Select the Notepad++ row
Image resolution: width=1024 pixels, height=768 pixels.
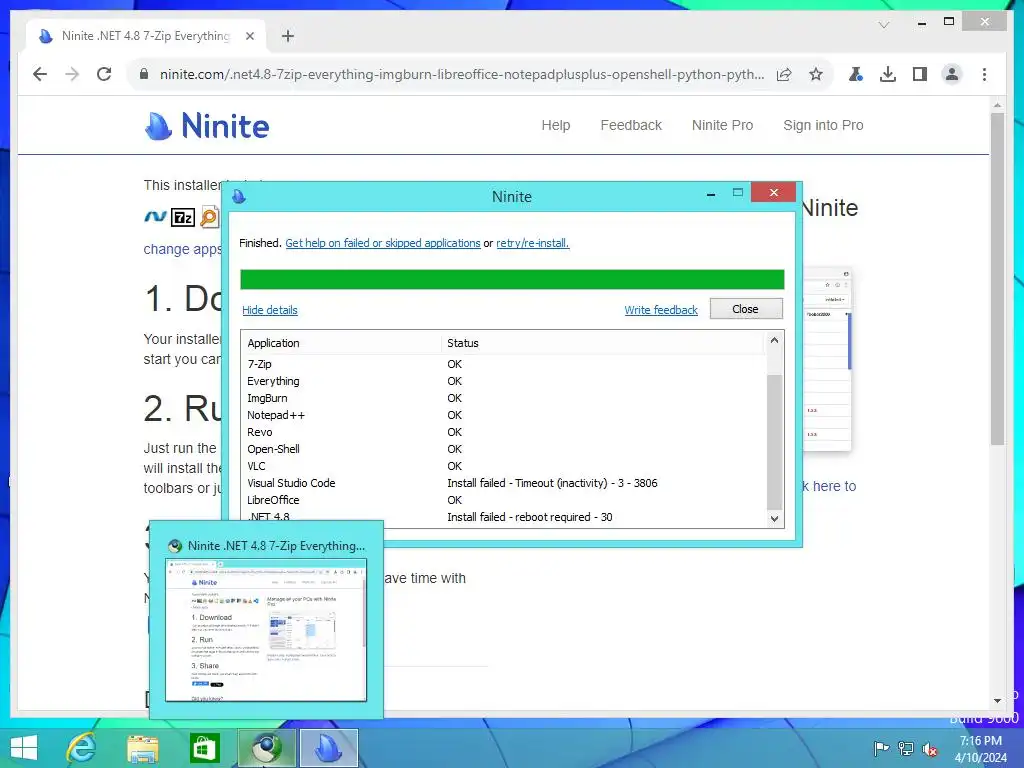coord(504,415)
